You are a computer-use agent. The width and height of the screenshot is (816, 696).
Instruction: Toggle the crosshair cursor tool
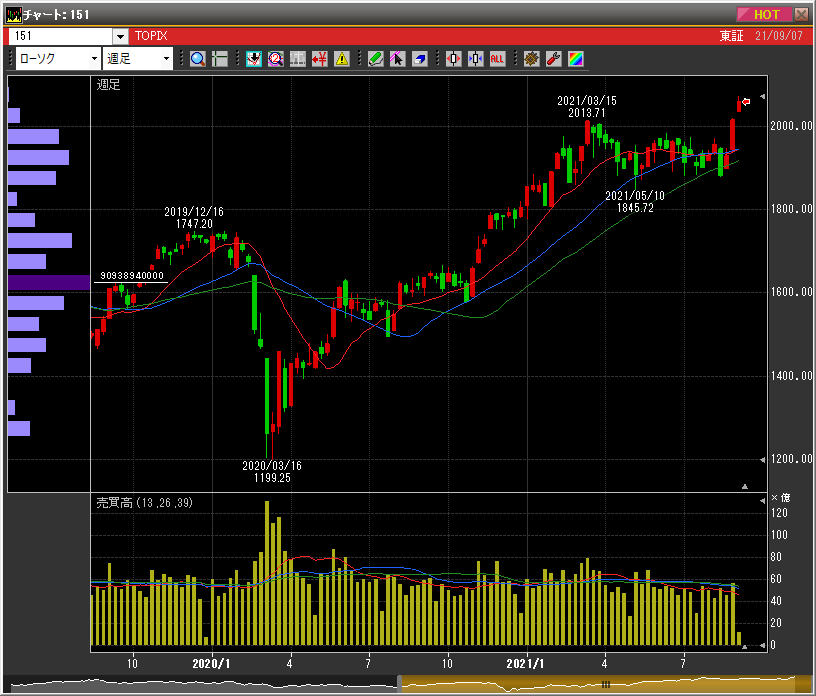click(219, 59)
